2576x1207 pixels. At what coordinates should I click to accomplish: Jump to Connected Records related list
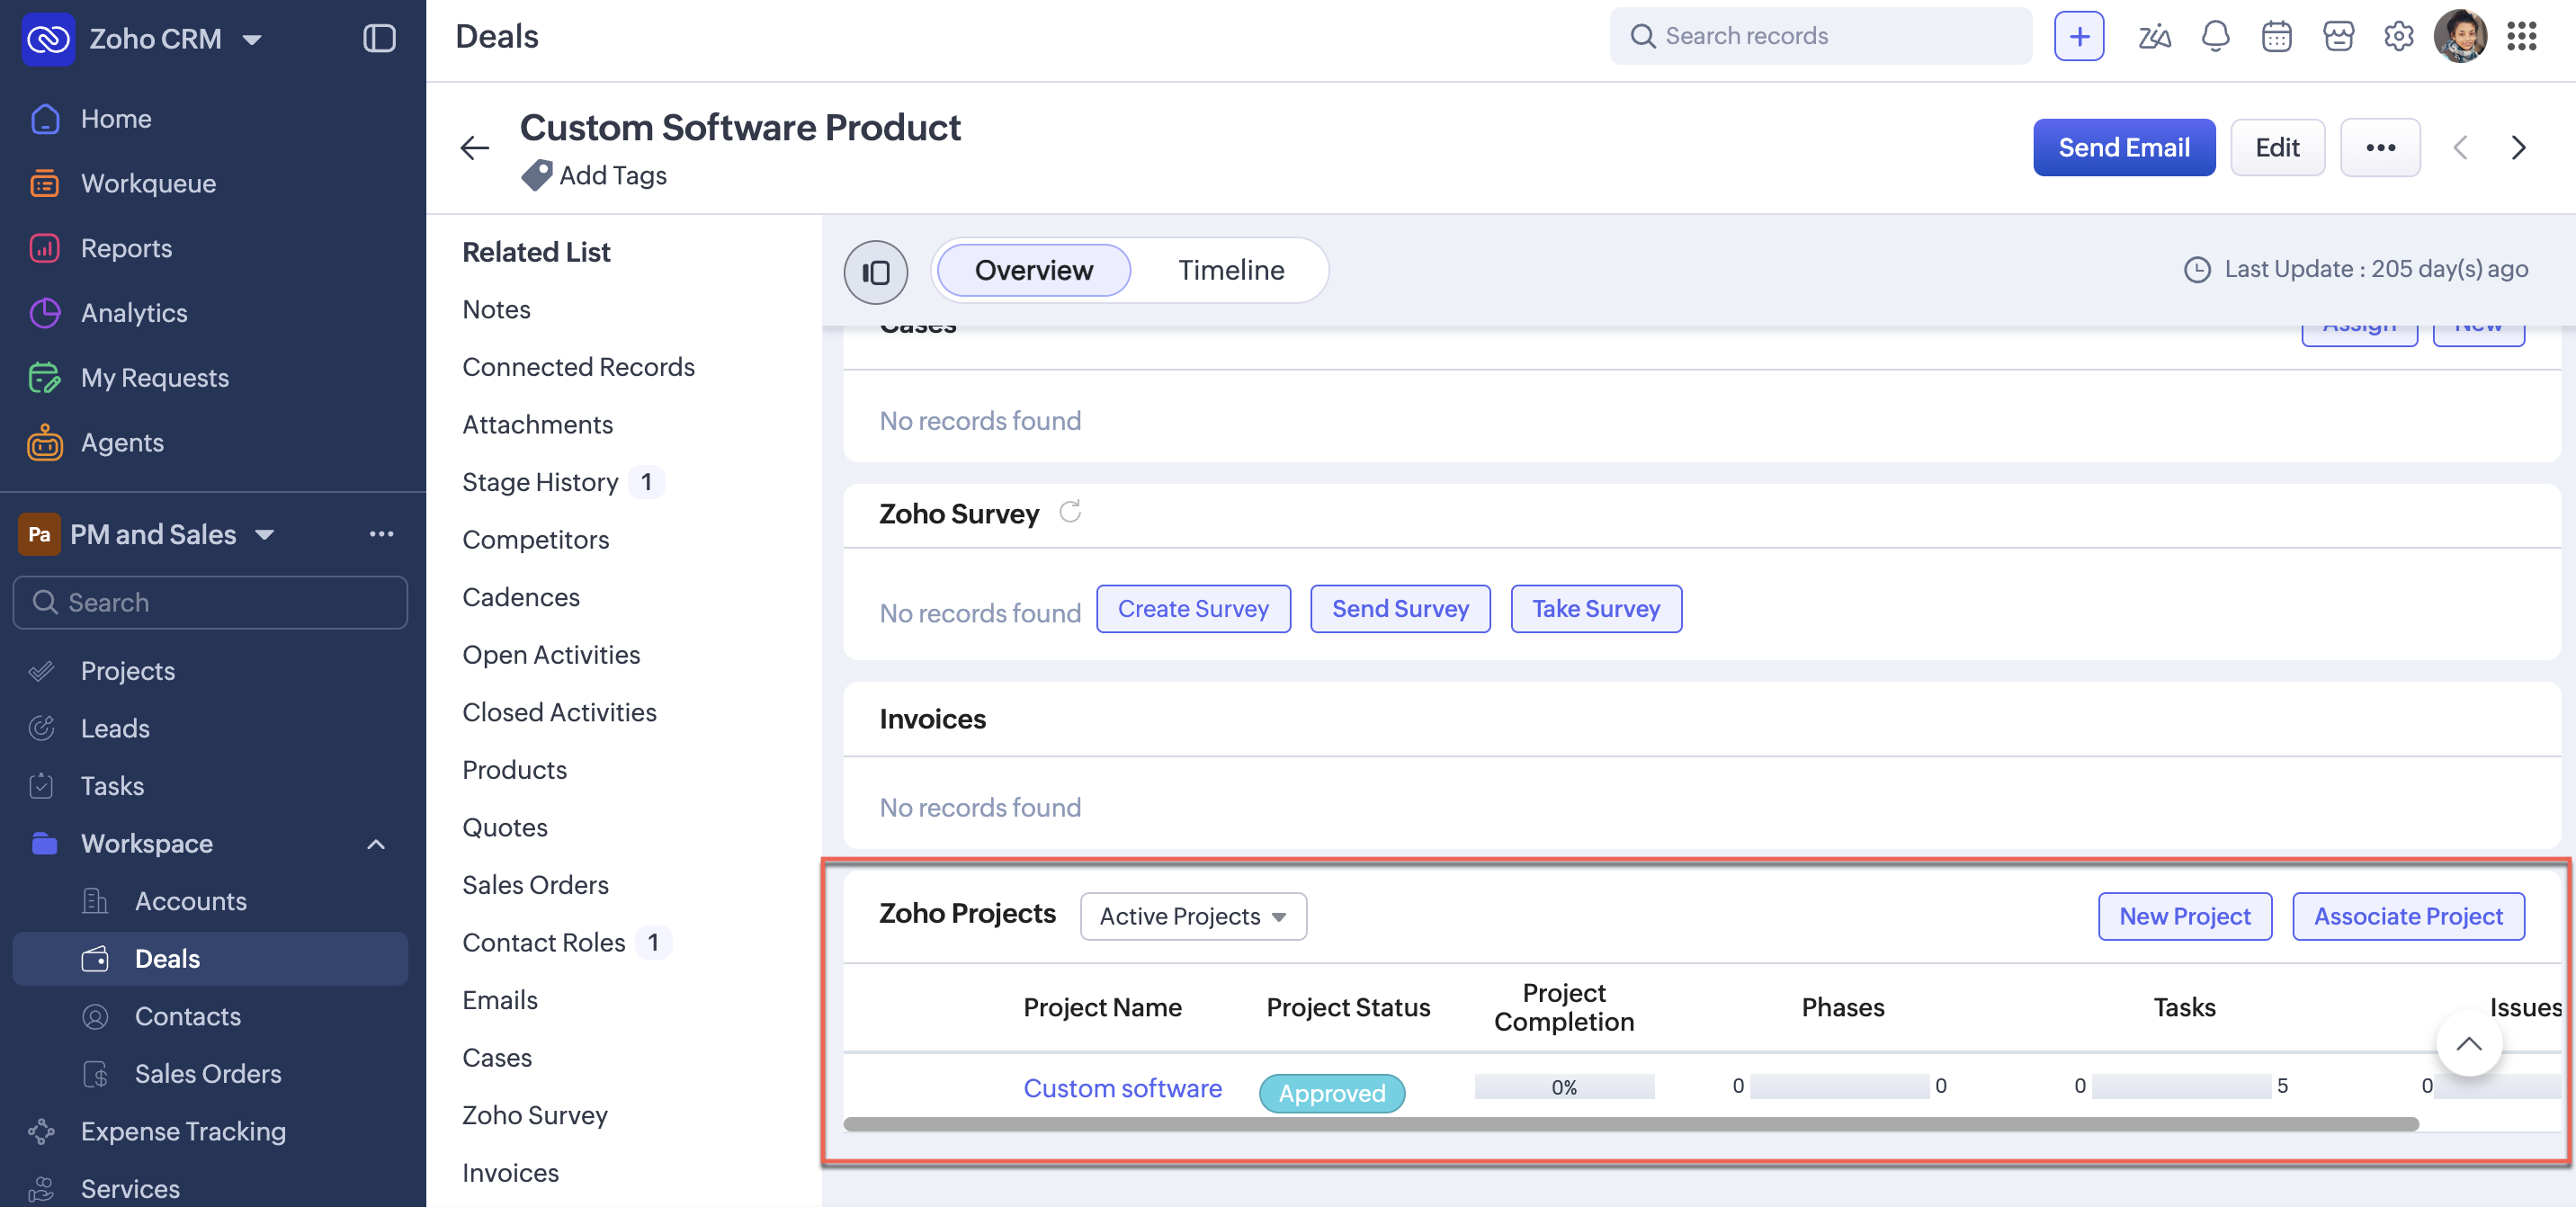(578, 367)
